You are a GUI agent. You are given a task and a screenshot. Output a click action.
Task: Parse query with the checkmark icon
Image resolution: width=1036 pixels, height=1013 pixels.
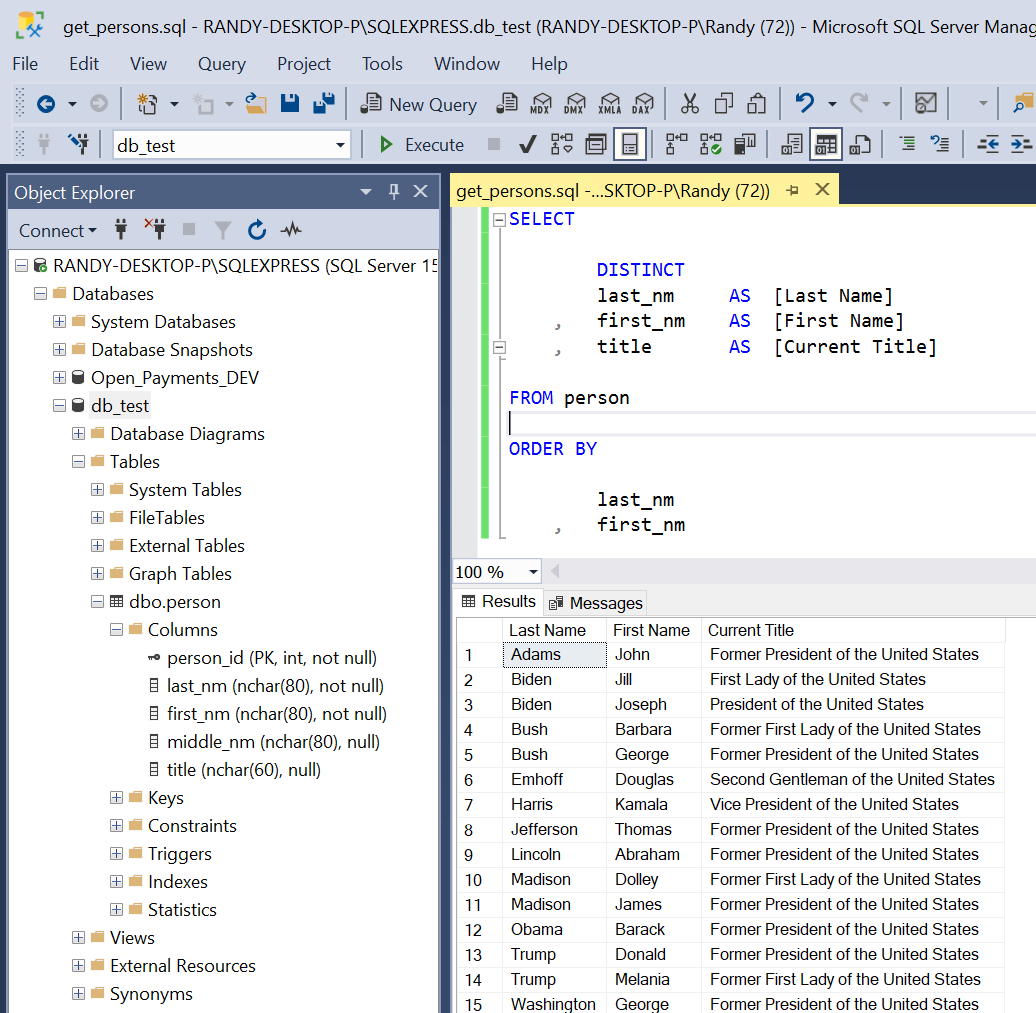pyautogui.click(x=528, y=145)
